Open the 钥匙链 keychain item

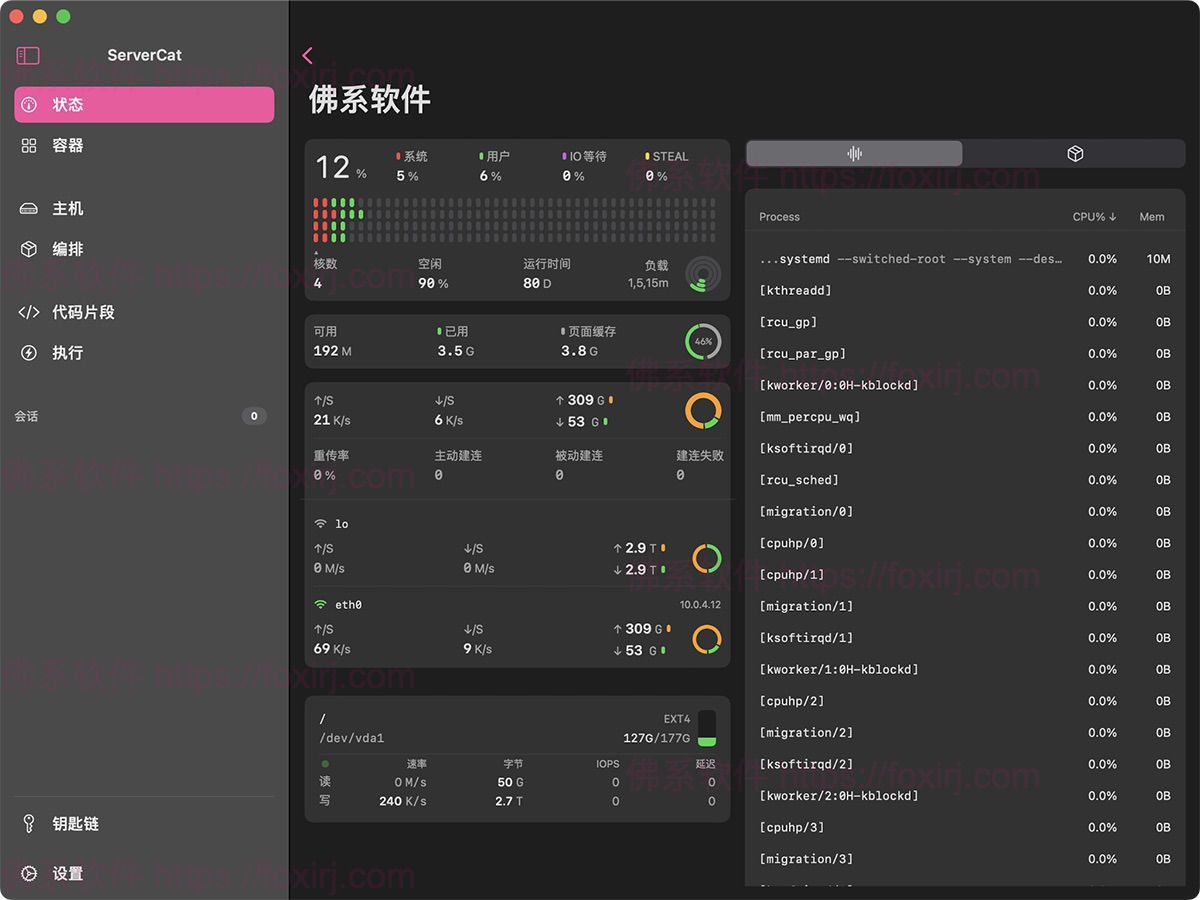click(x=75, y=825)
